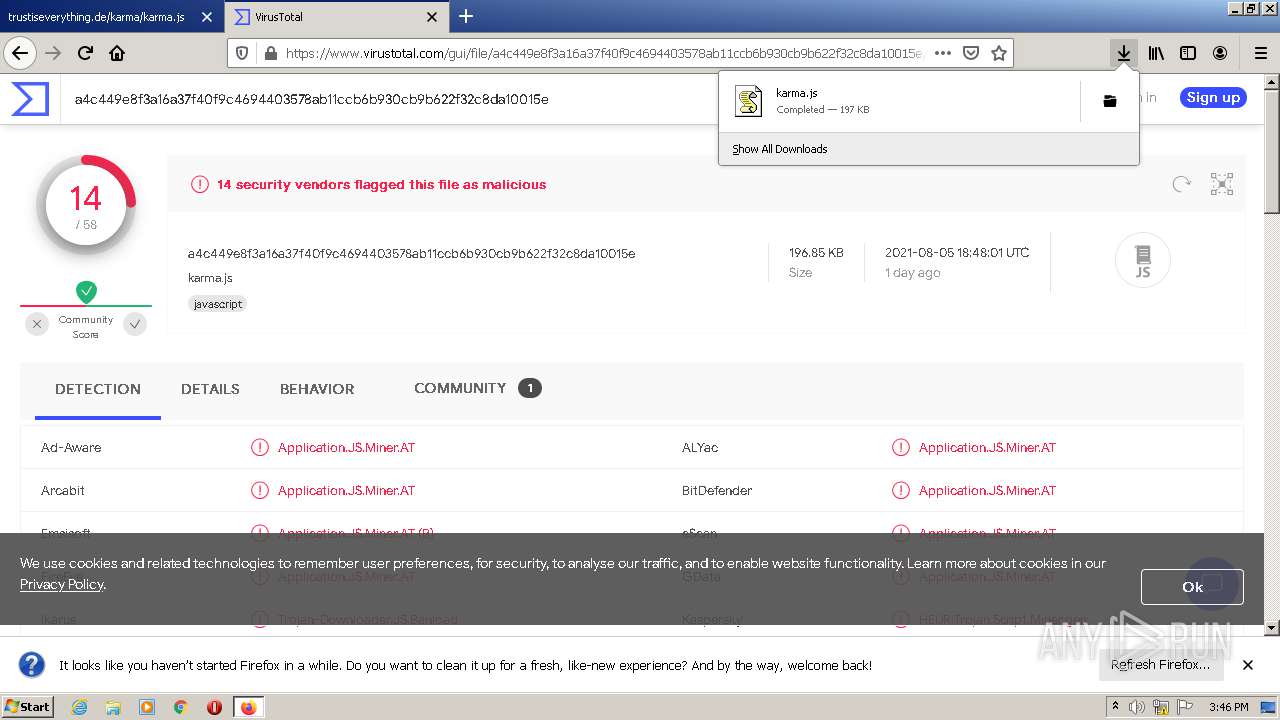This screenshot has width=1280, height=720.
Task: Click the Firefox taskbar button
Action: (248, 707)
